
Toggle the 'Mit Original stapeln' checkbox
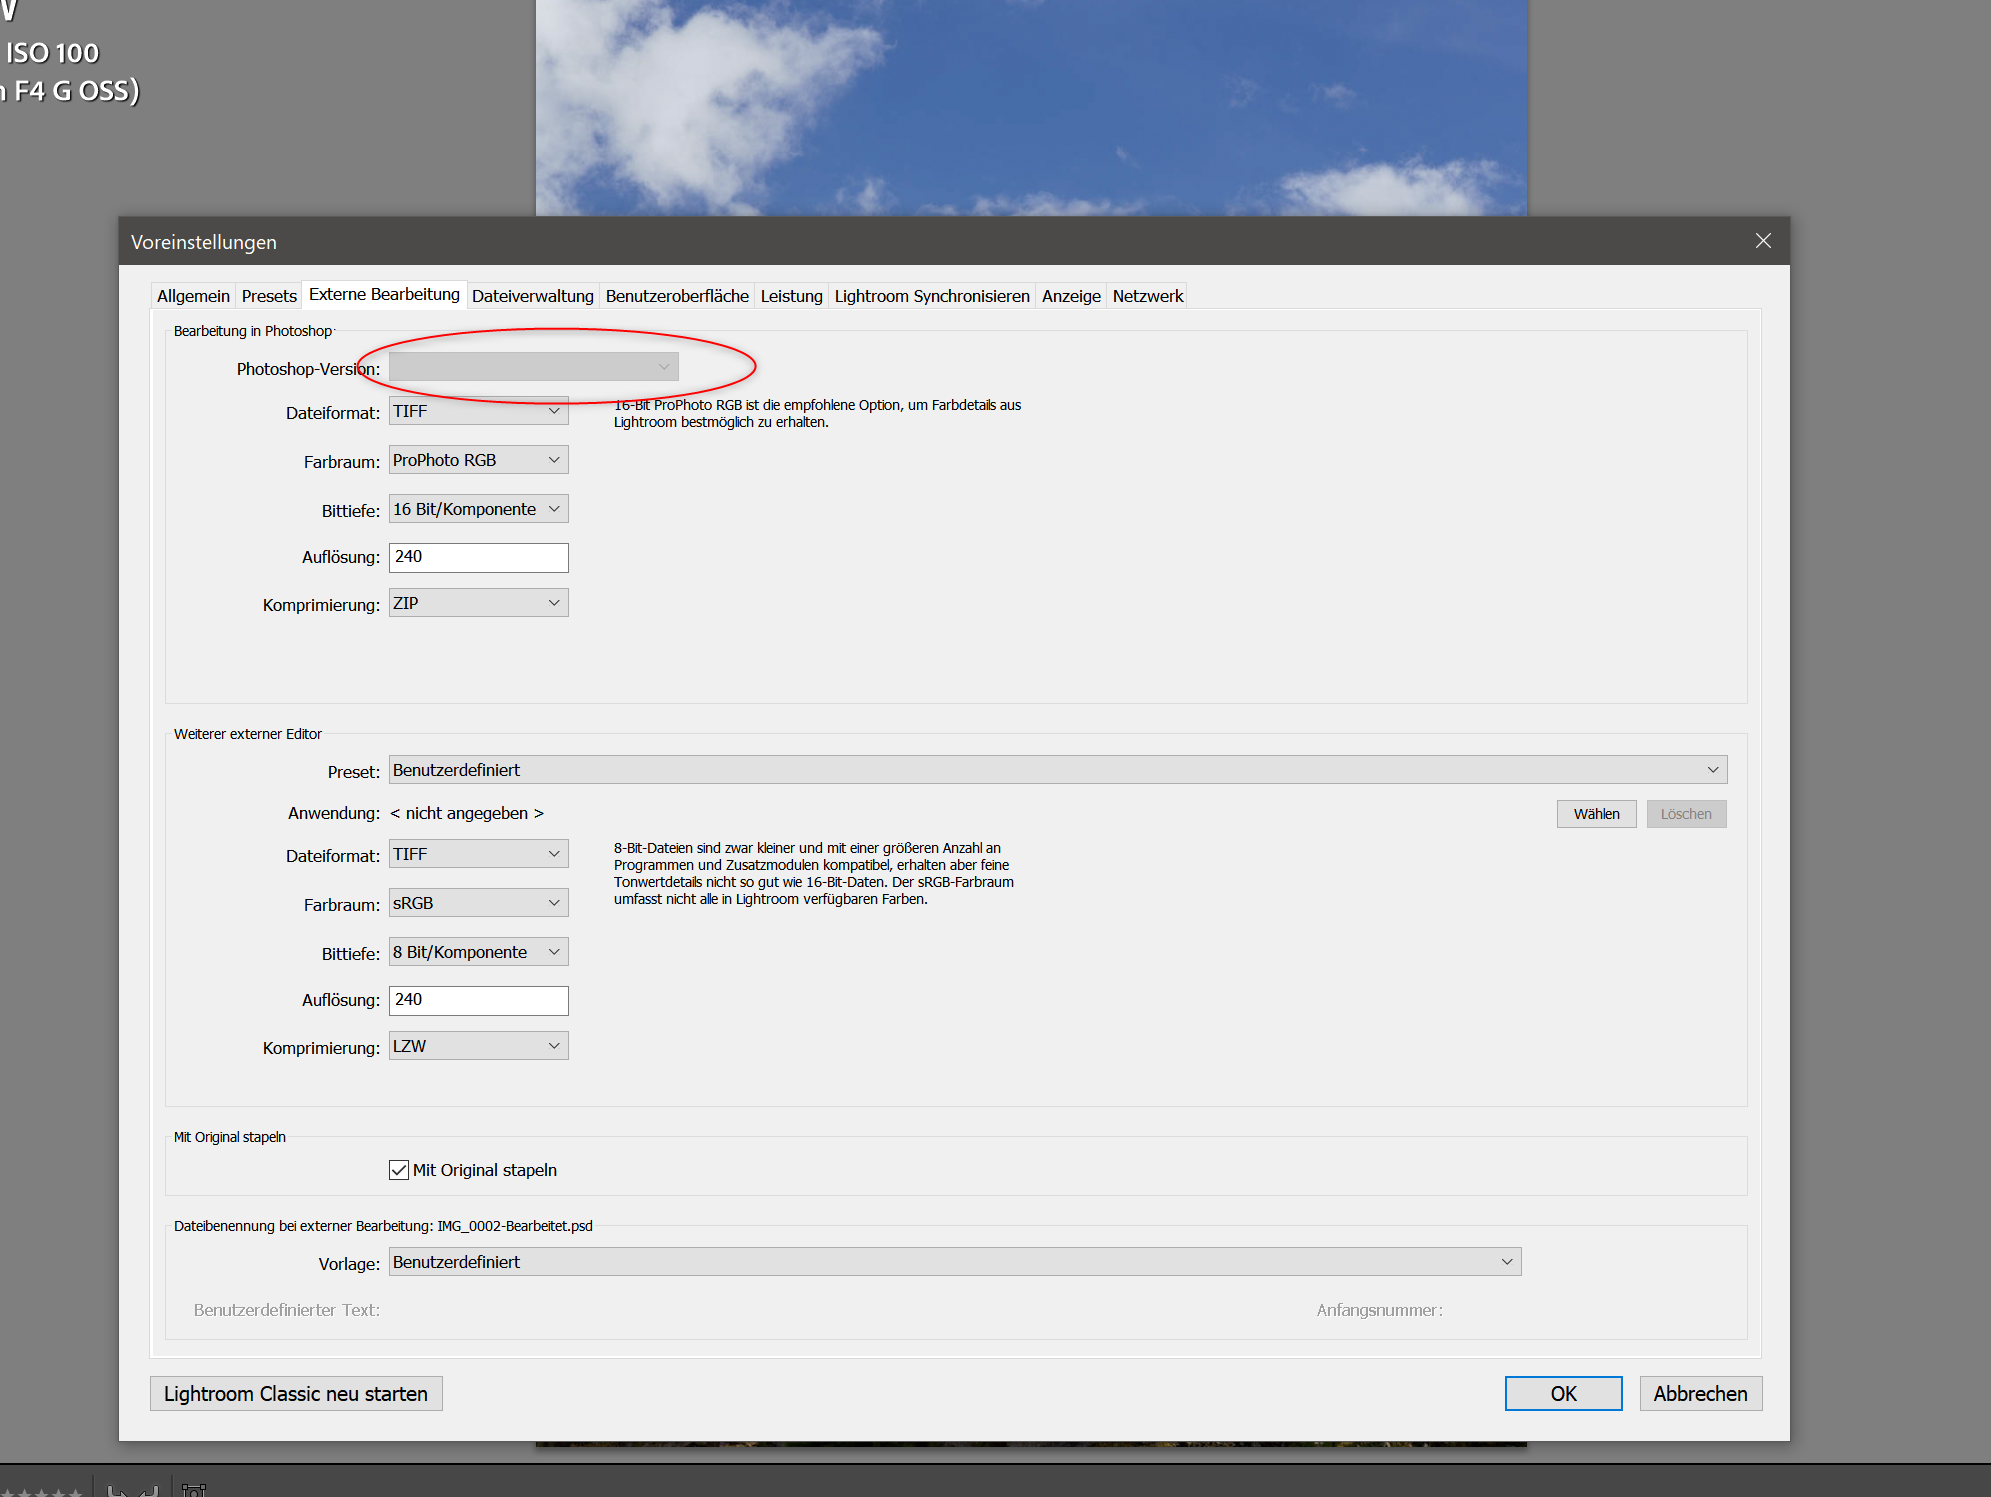pyautogui.click(x=398, y=1169)
